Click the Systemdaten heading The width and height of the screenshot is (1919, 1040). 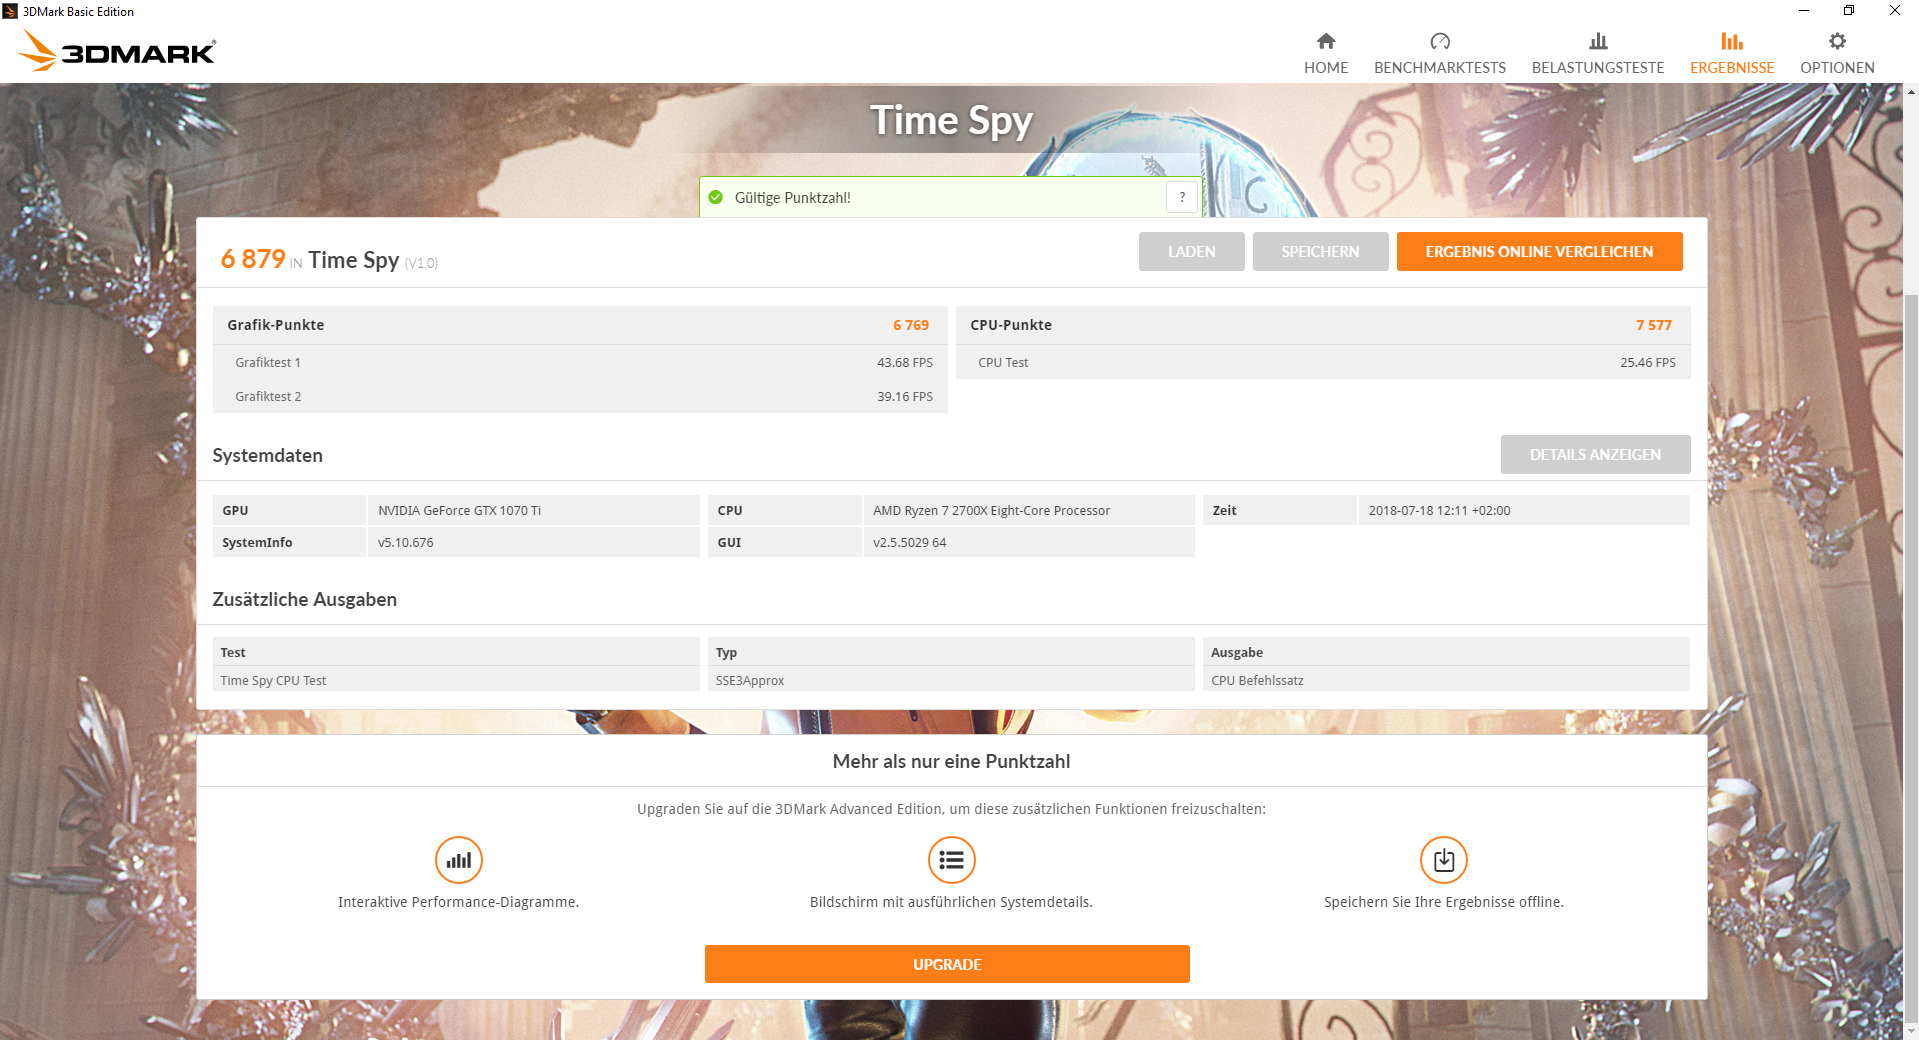[x=267, y=456]
